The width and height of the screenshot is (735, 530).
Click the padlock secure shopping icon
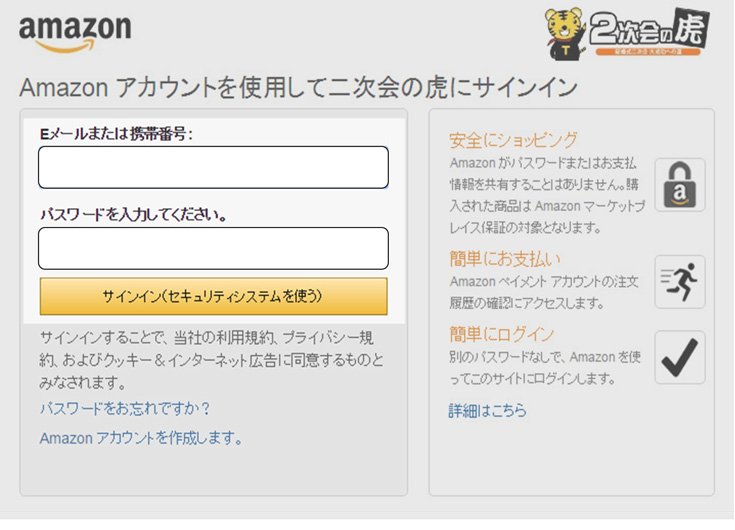coord(680,184)
